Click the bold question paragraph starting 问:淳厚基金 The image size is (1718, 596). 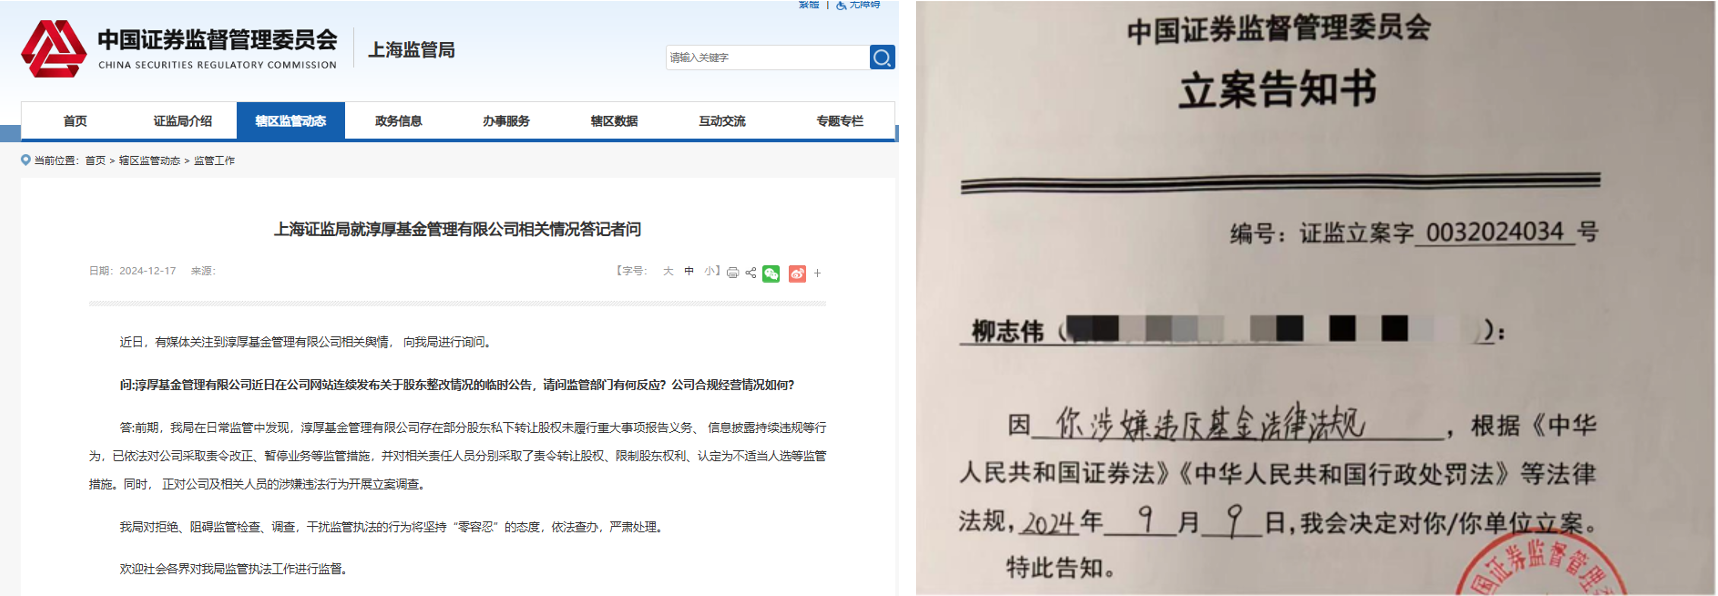[457, 385]
